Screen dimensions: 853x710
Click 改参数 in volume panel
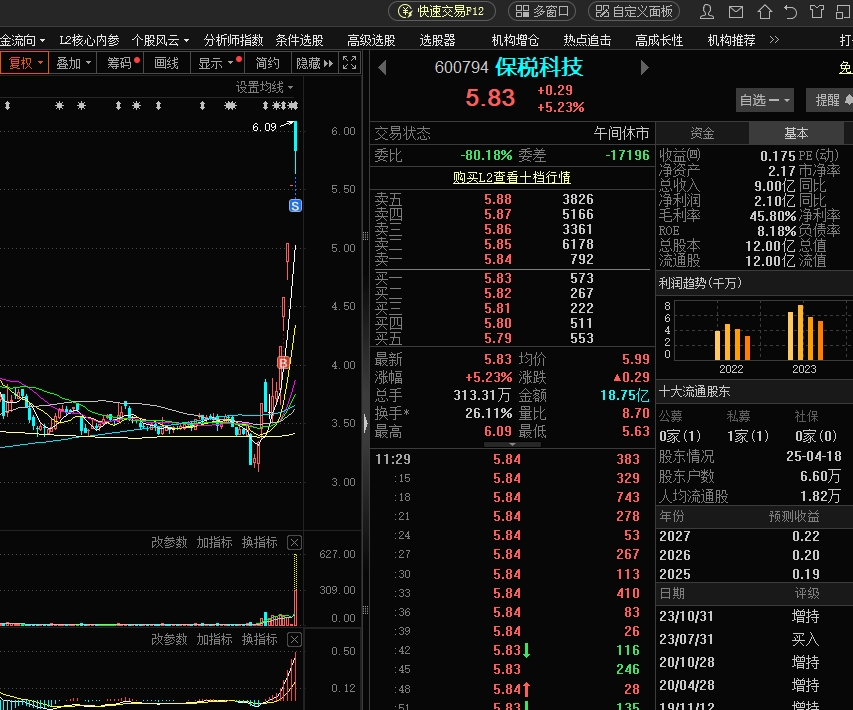169,542
